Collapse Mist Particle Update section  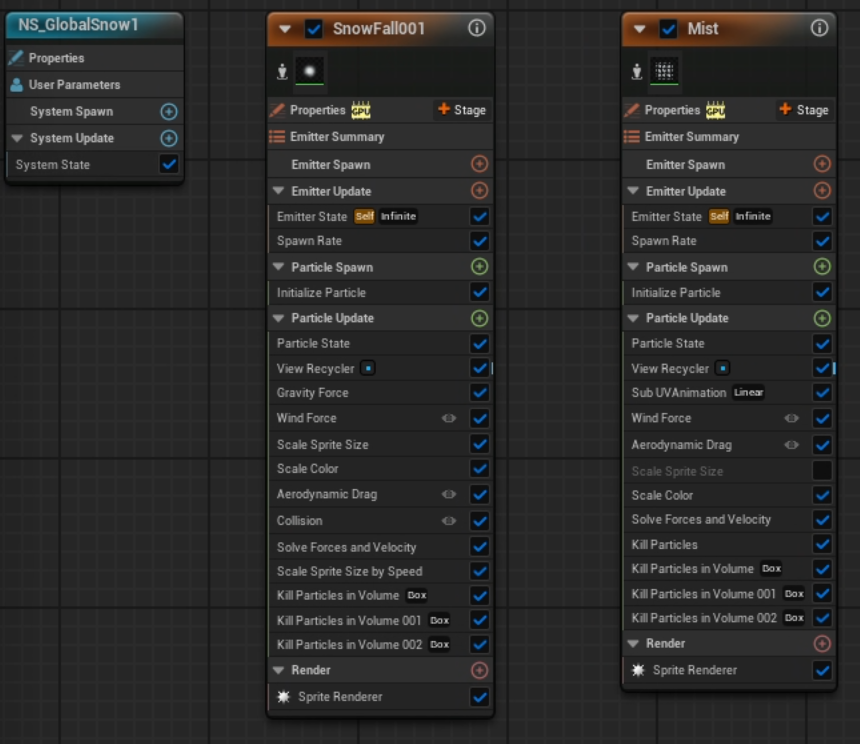click(x=633, y=318)
